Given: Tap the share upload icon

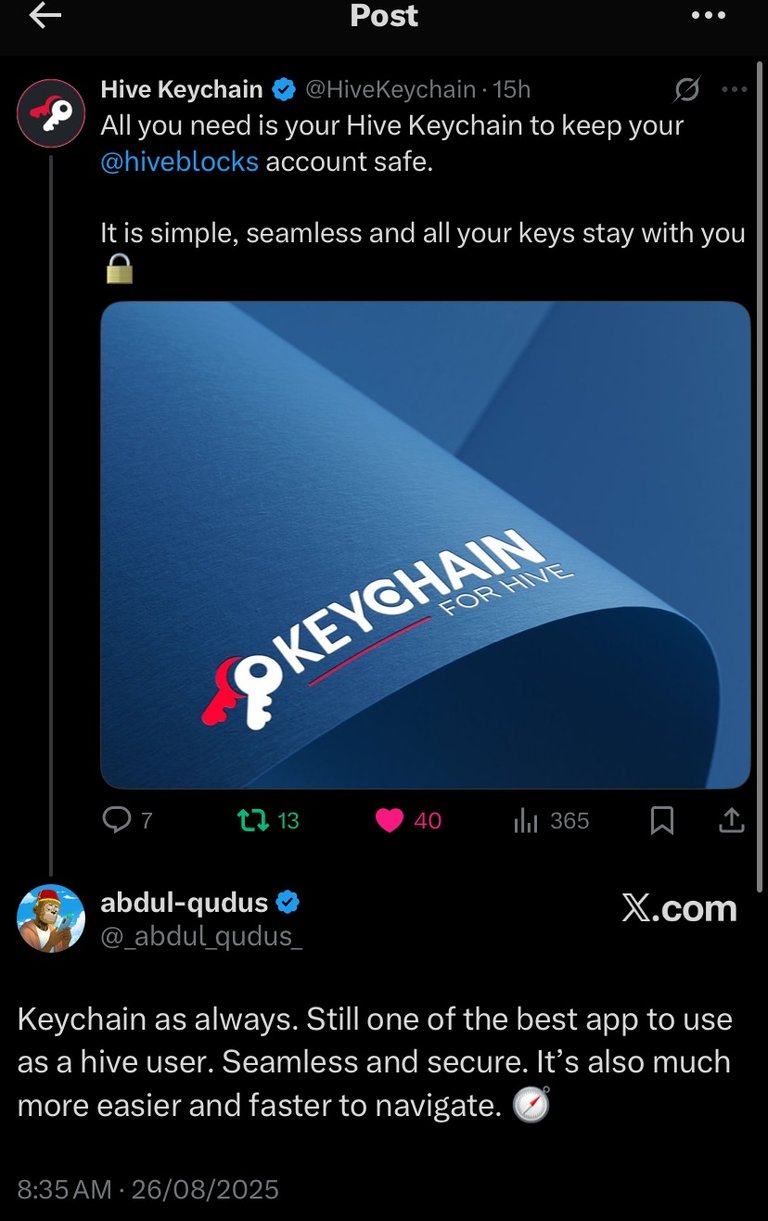Looking at the screenshot, I should [x=732, y=821].
